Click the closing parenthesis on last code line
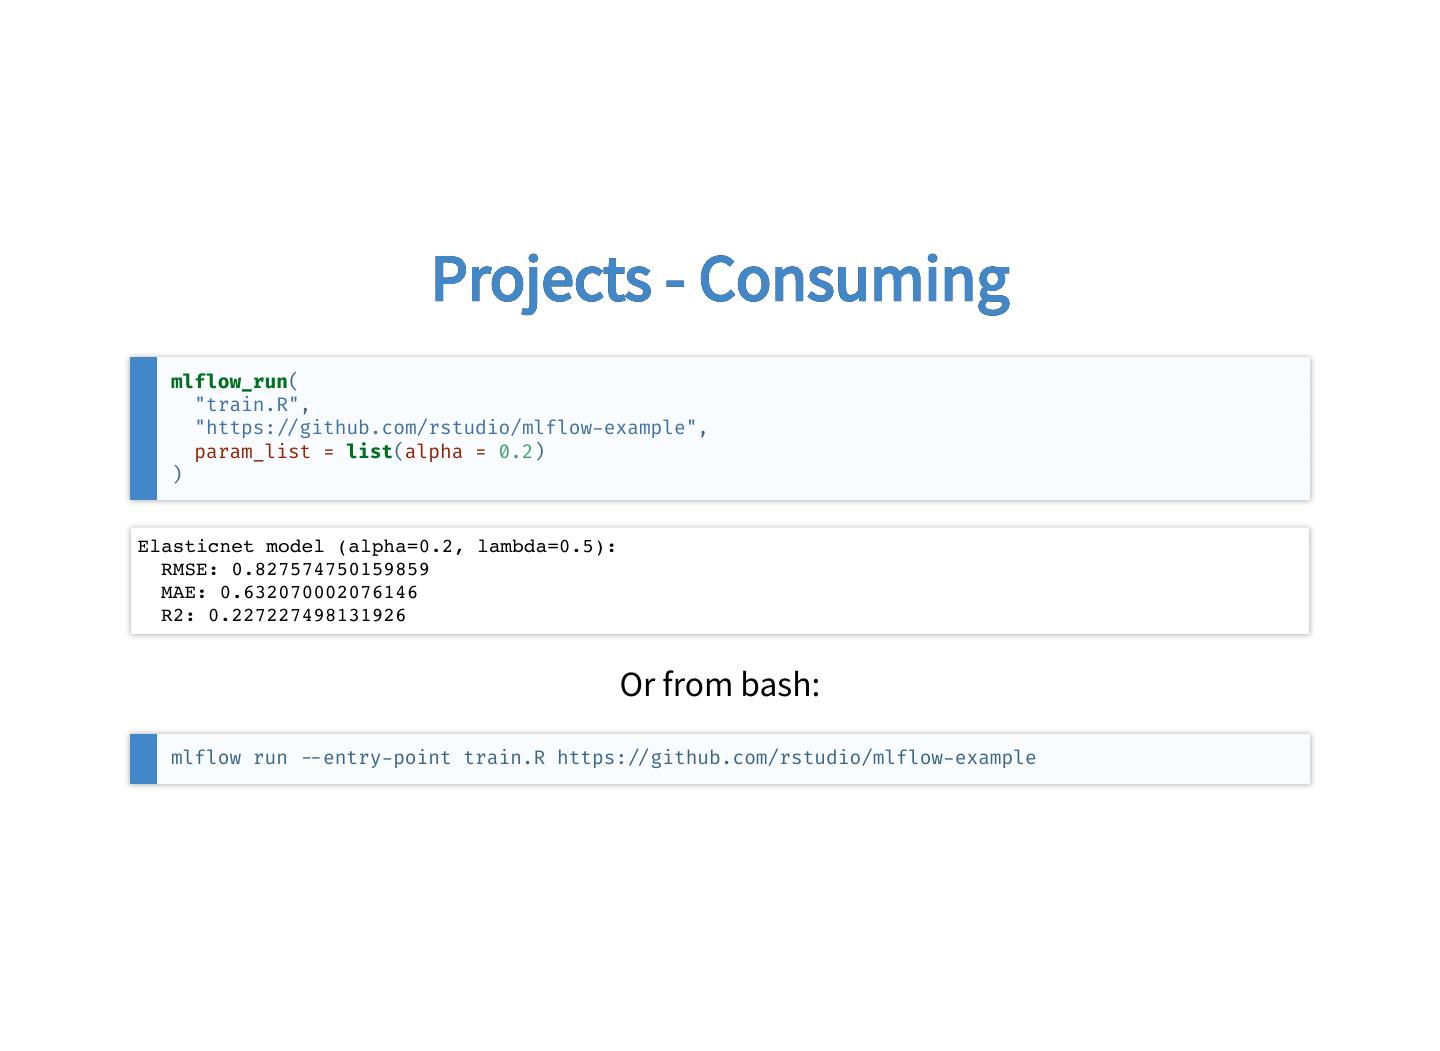 177,474
